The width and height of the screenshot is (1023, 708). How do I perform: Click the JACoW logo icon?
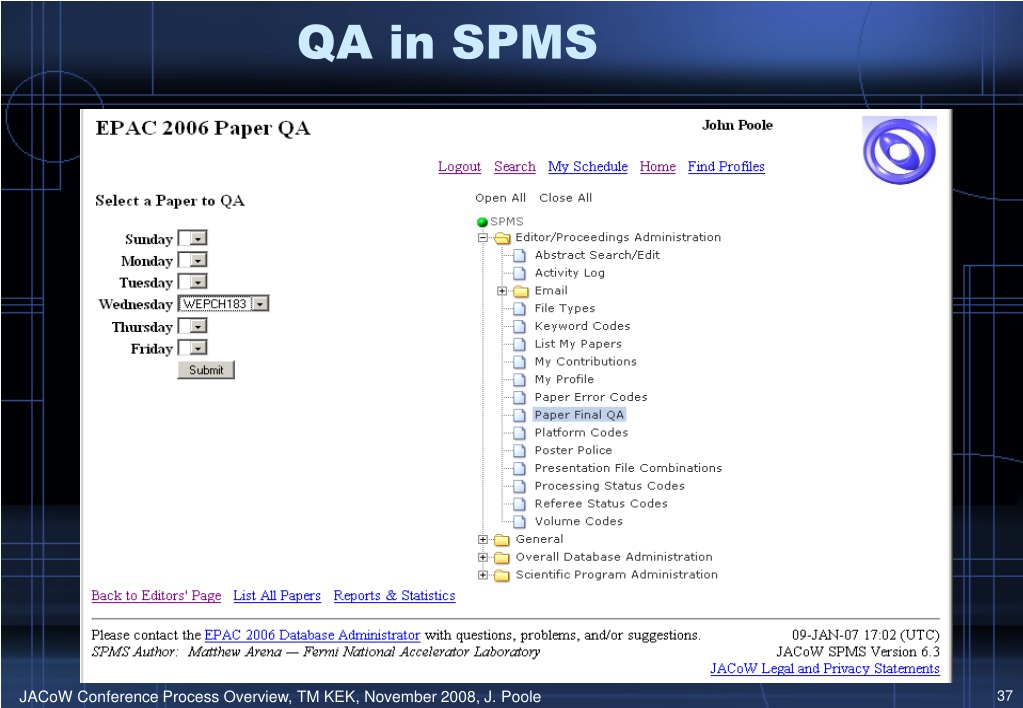click(x=899, y=151)
